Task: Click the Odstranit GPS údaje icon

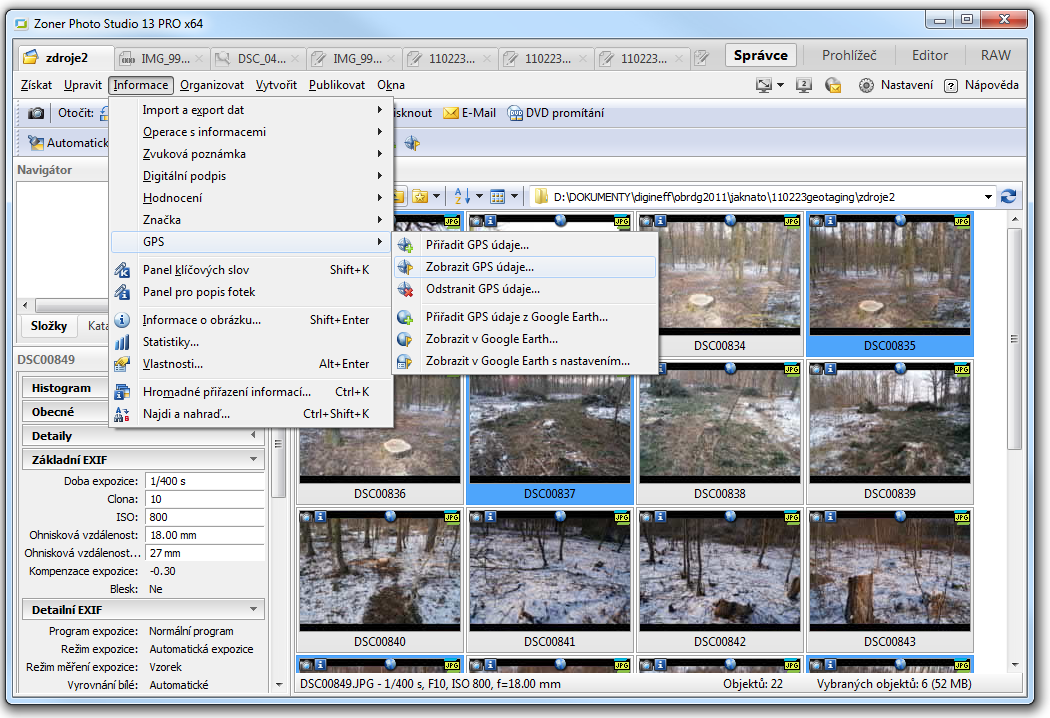Action: [x=405, y=289]
